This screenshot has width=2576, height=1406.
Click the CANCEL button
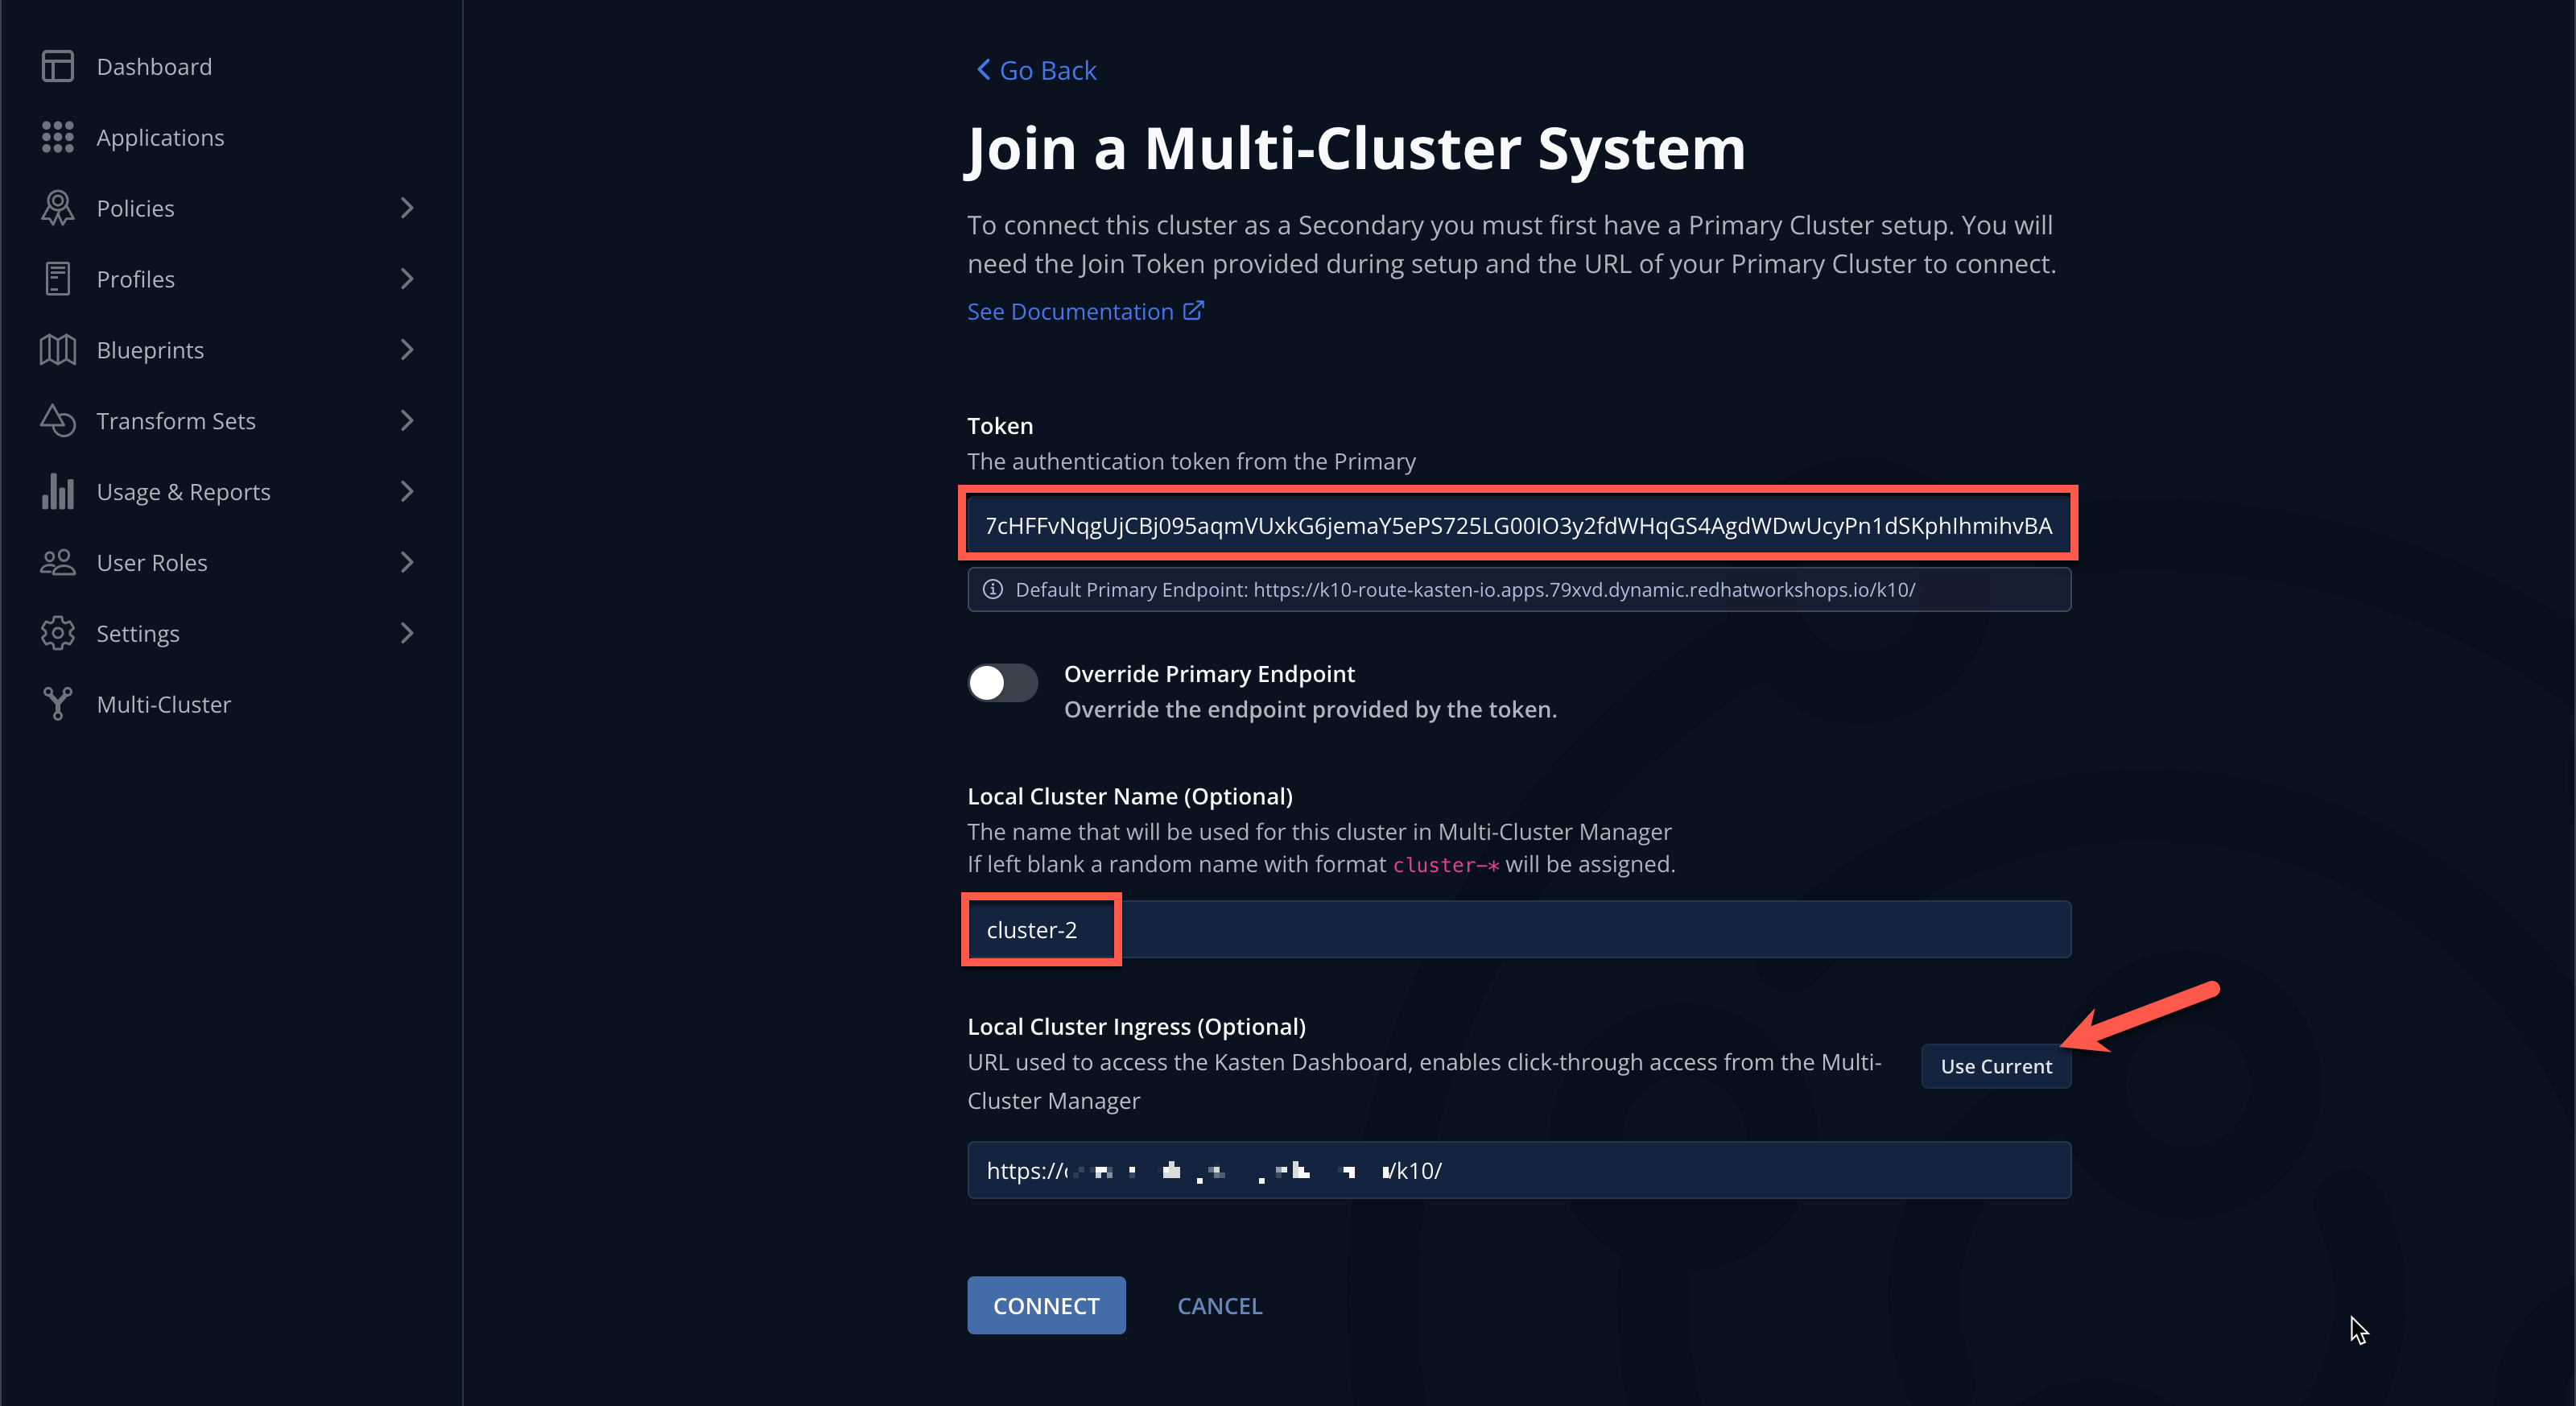coord(1219,1305)
